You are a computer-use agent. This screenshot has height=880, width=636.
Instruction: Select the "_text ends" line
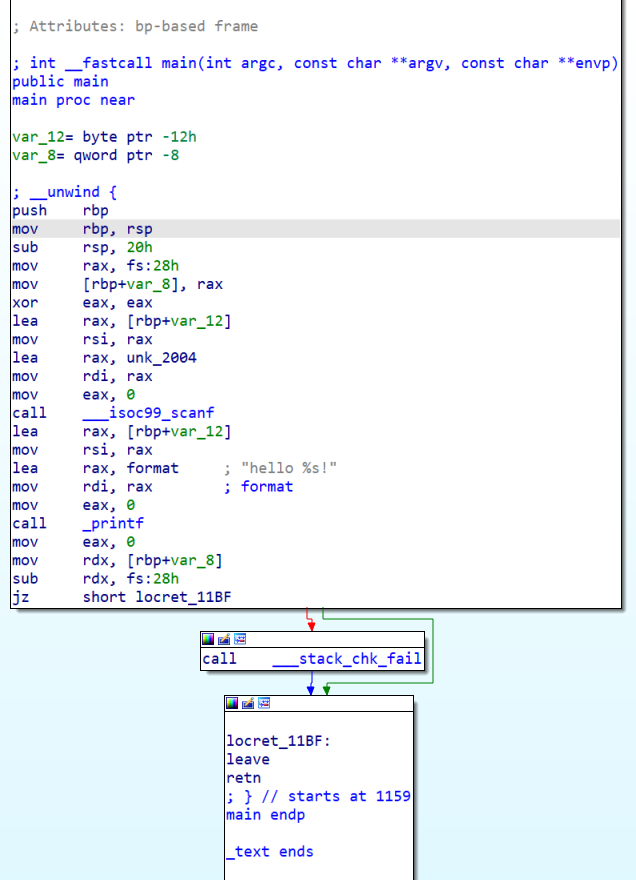coord(270,852)
